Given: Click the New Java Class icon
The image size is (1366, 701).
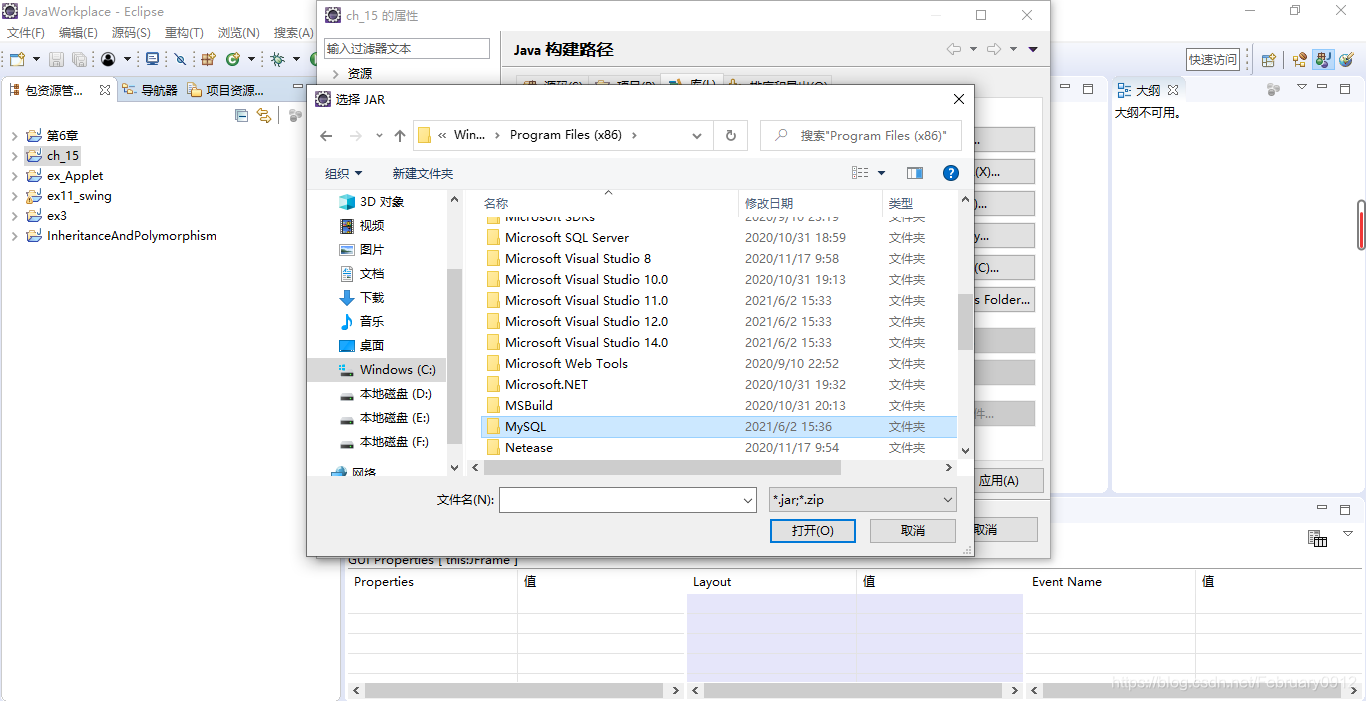Looking at the screenshot, I should click(x=233, y=60).
